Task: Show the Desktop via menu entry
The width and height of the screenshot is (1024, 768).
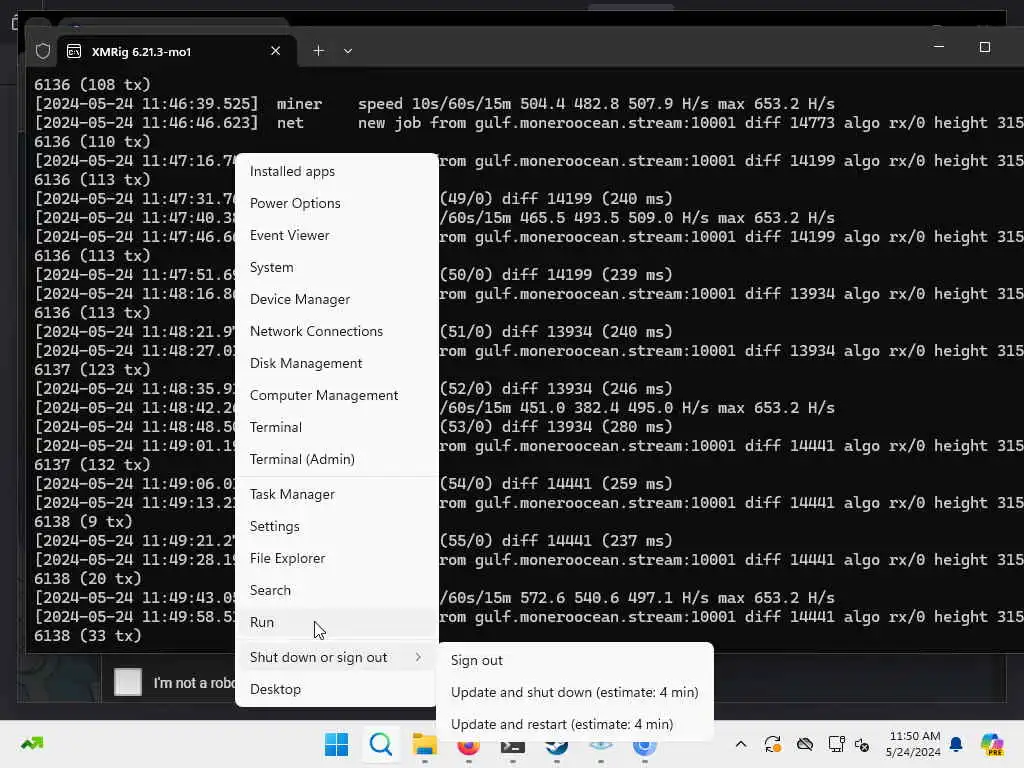Action: pyautogui.click(x=336, y=690)
